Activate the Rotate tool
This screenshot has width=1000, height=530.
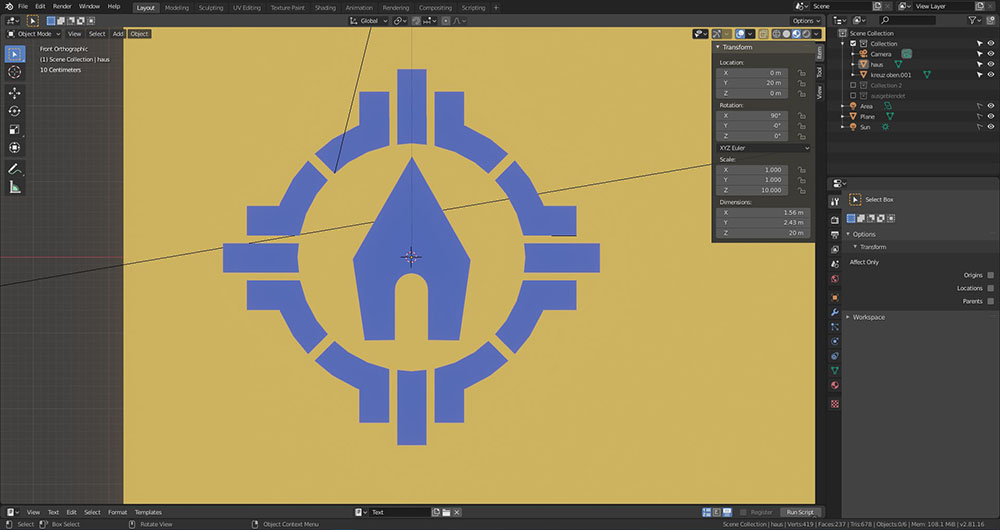15,111
